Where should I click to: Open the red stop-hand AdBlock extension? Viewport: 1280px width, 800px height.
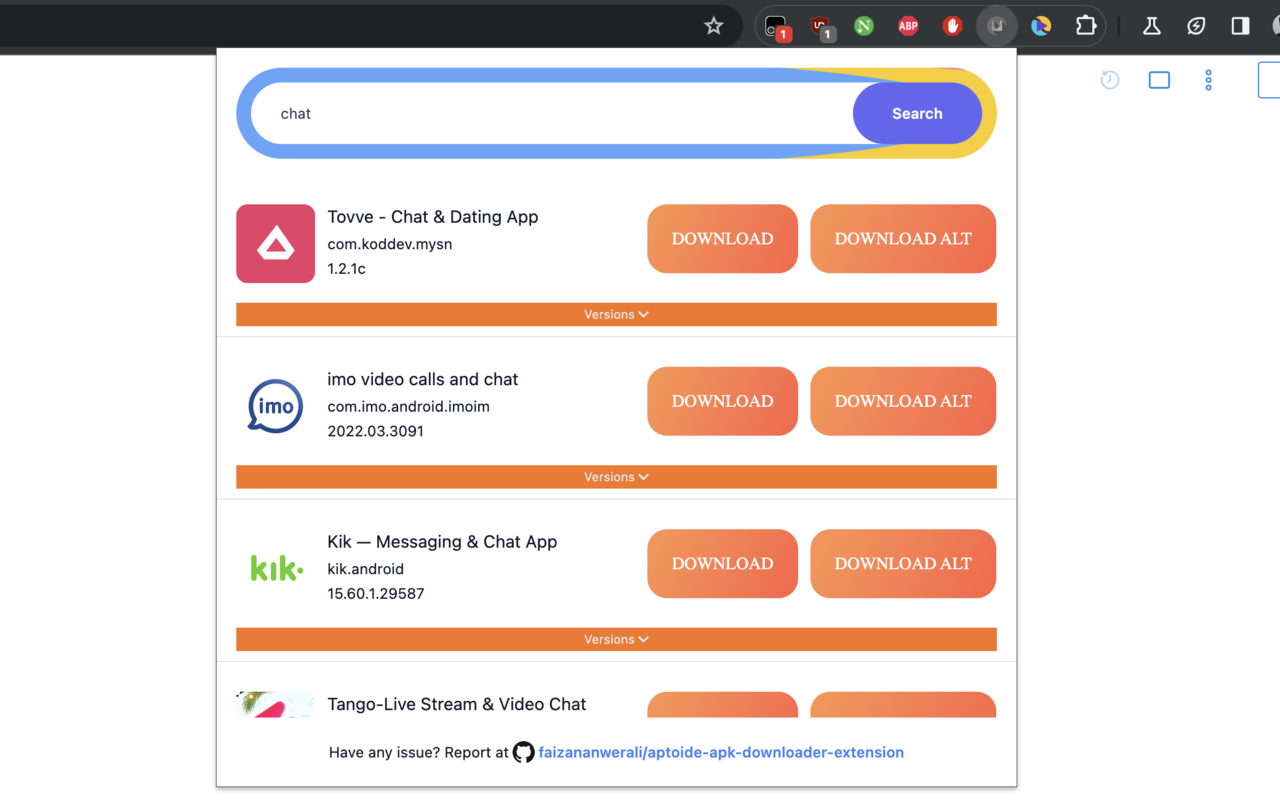coord(952,26)
